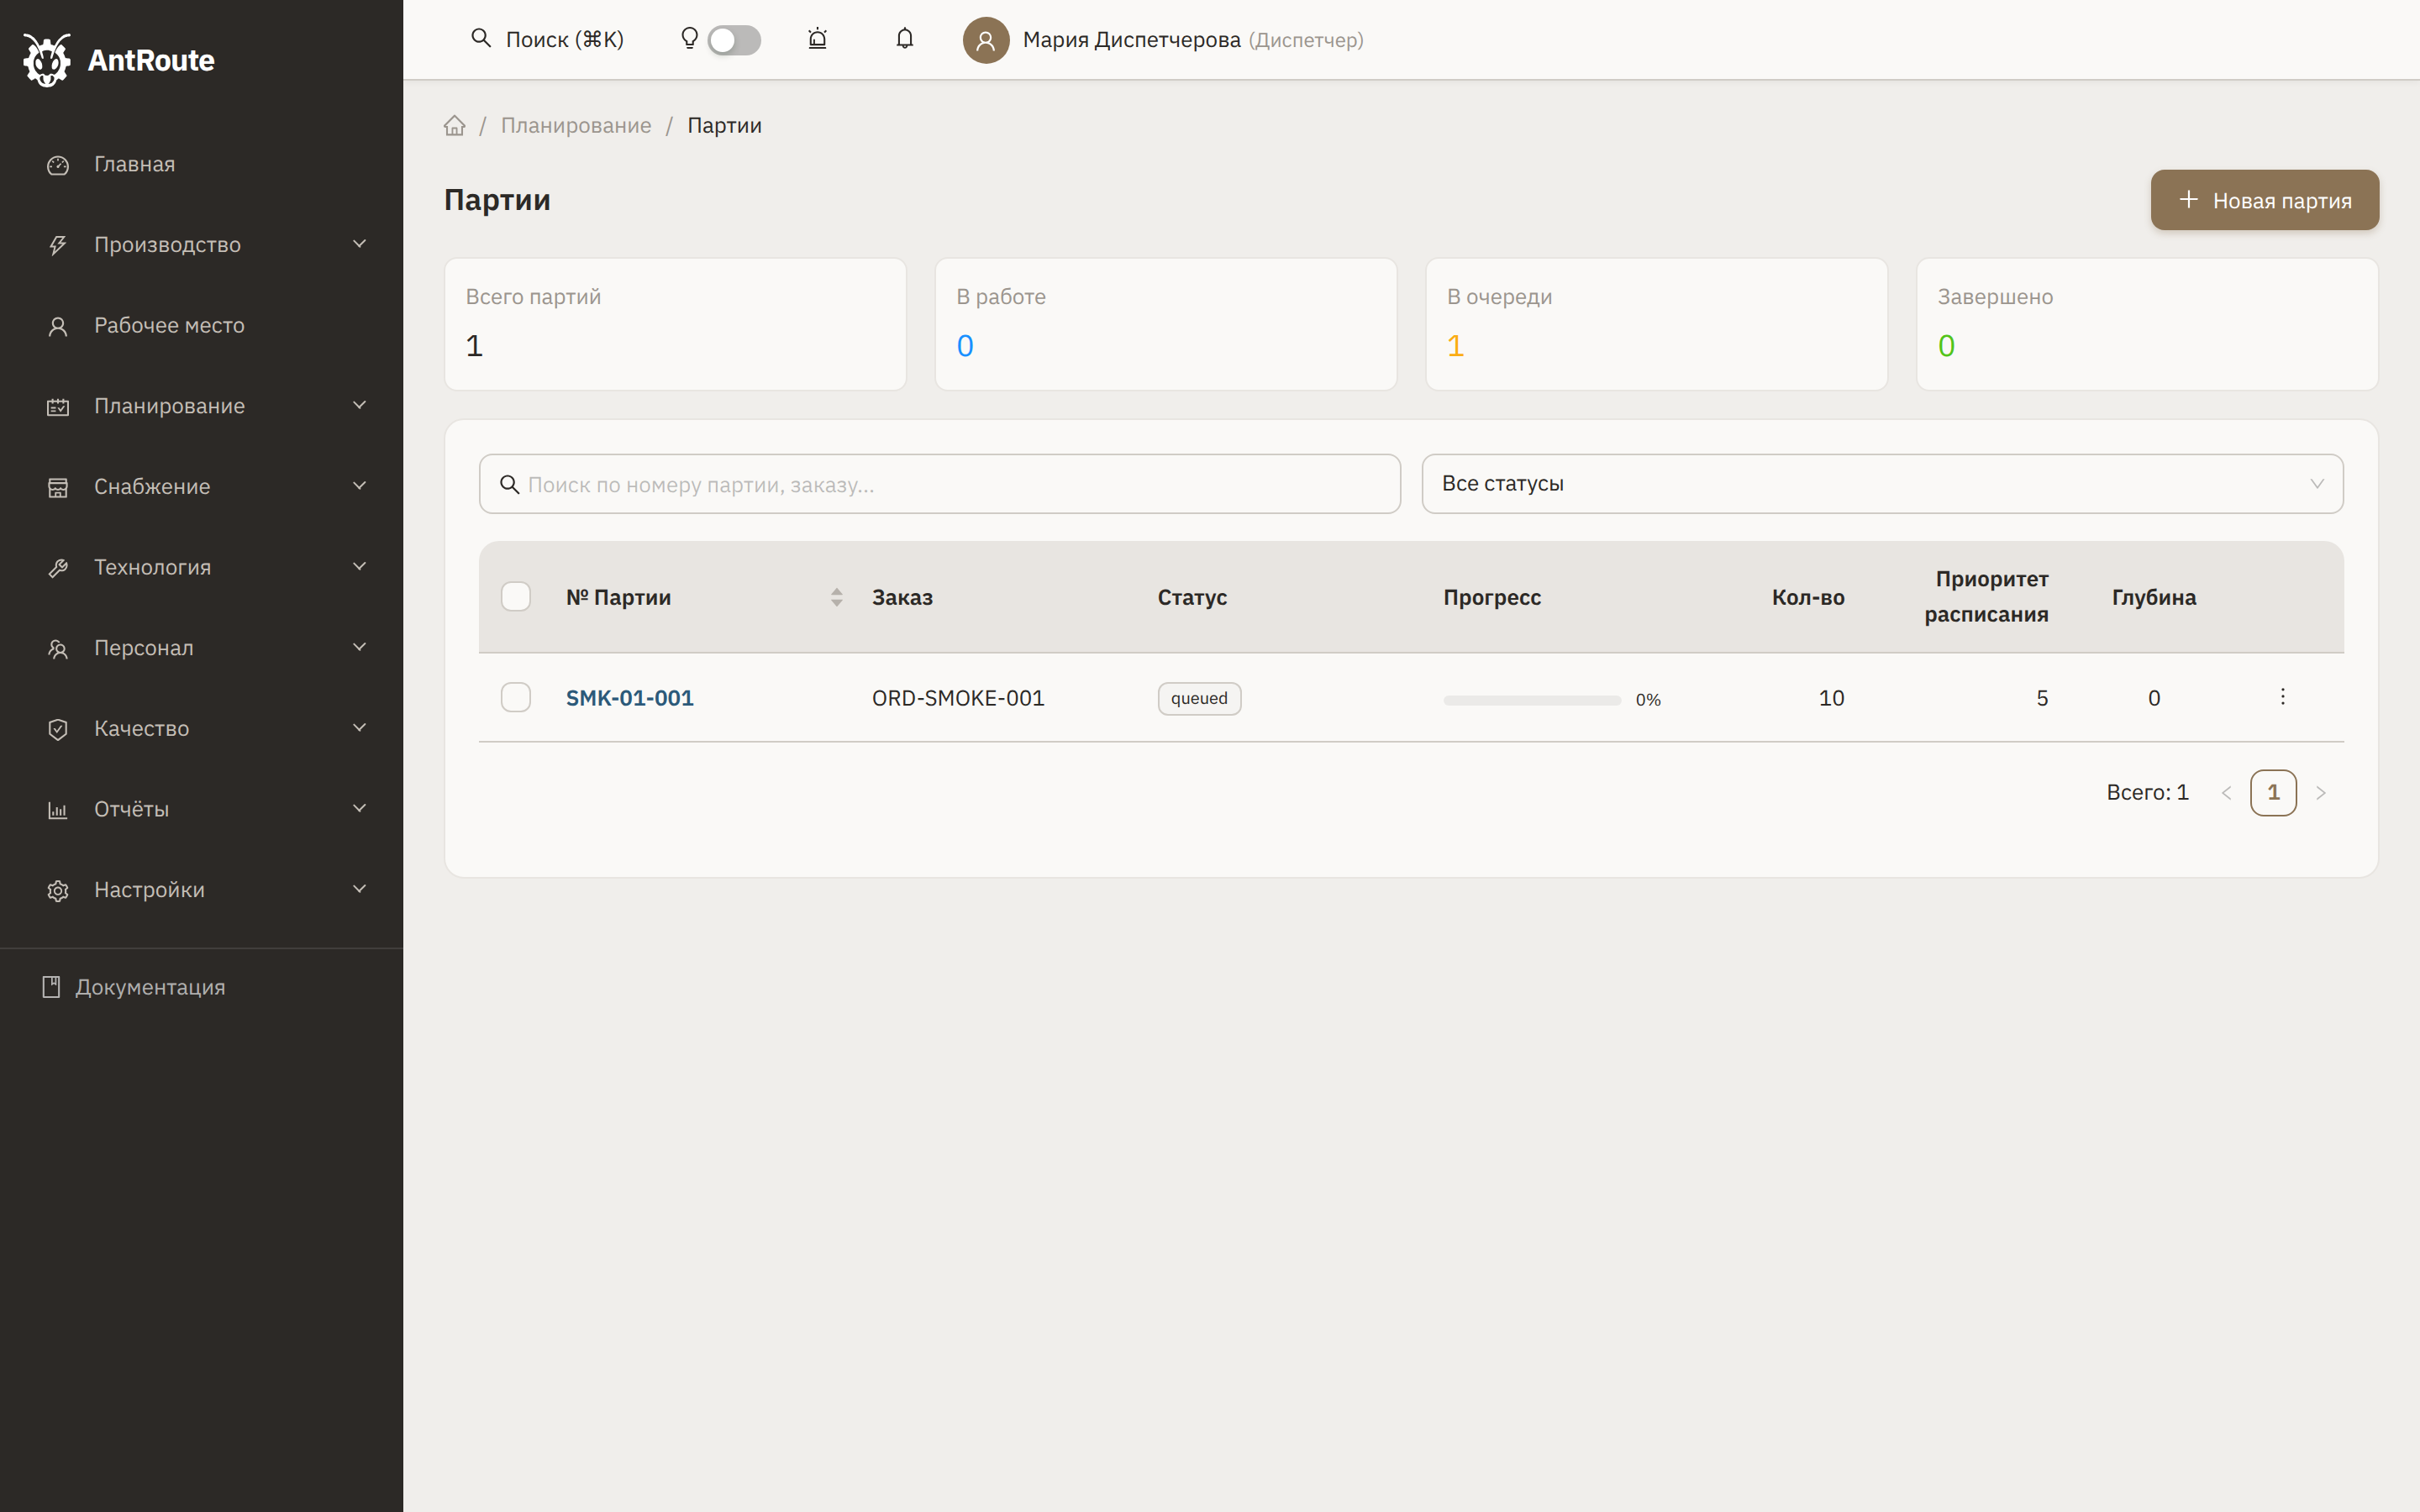Viewport: 2420px width, 1512px height.
Task: Click the Документация book icon
Action: 51,987
